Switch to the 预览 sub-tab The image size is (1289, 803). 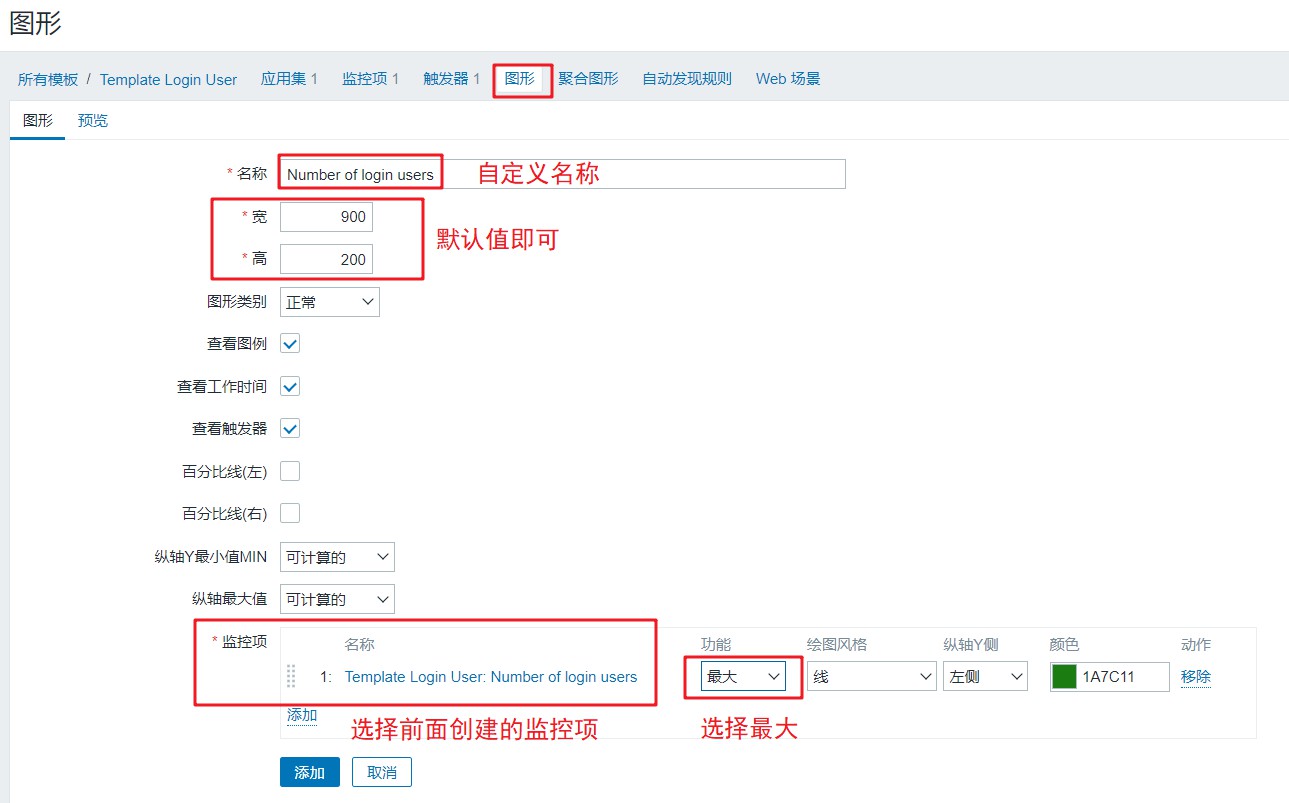point(93,121)
